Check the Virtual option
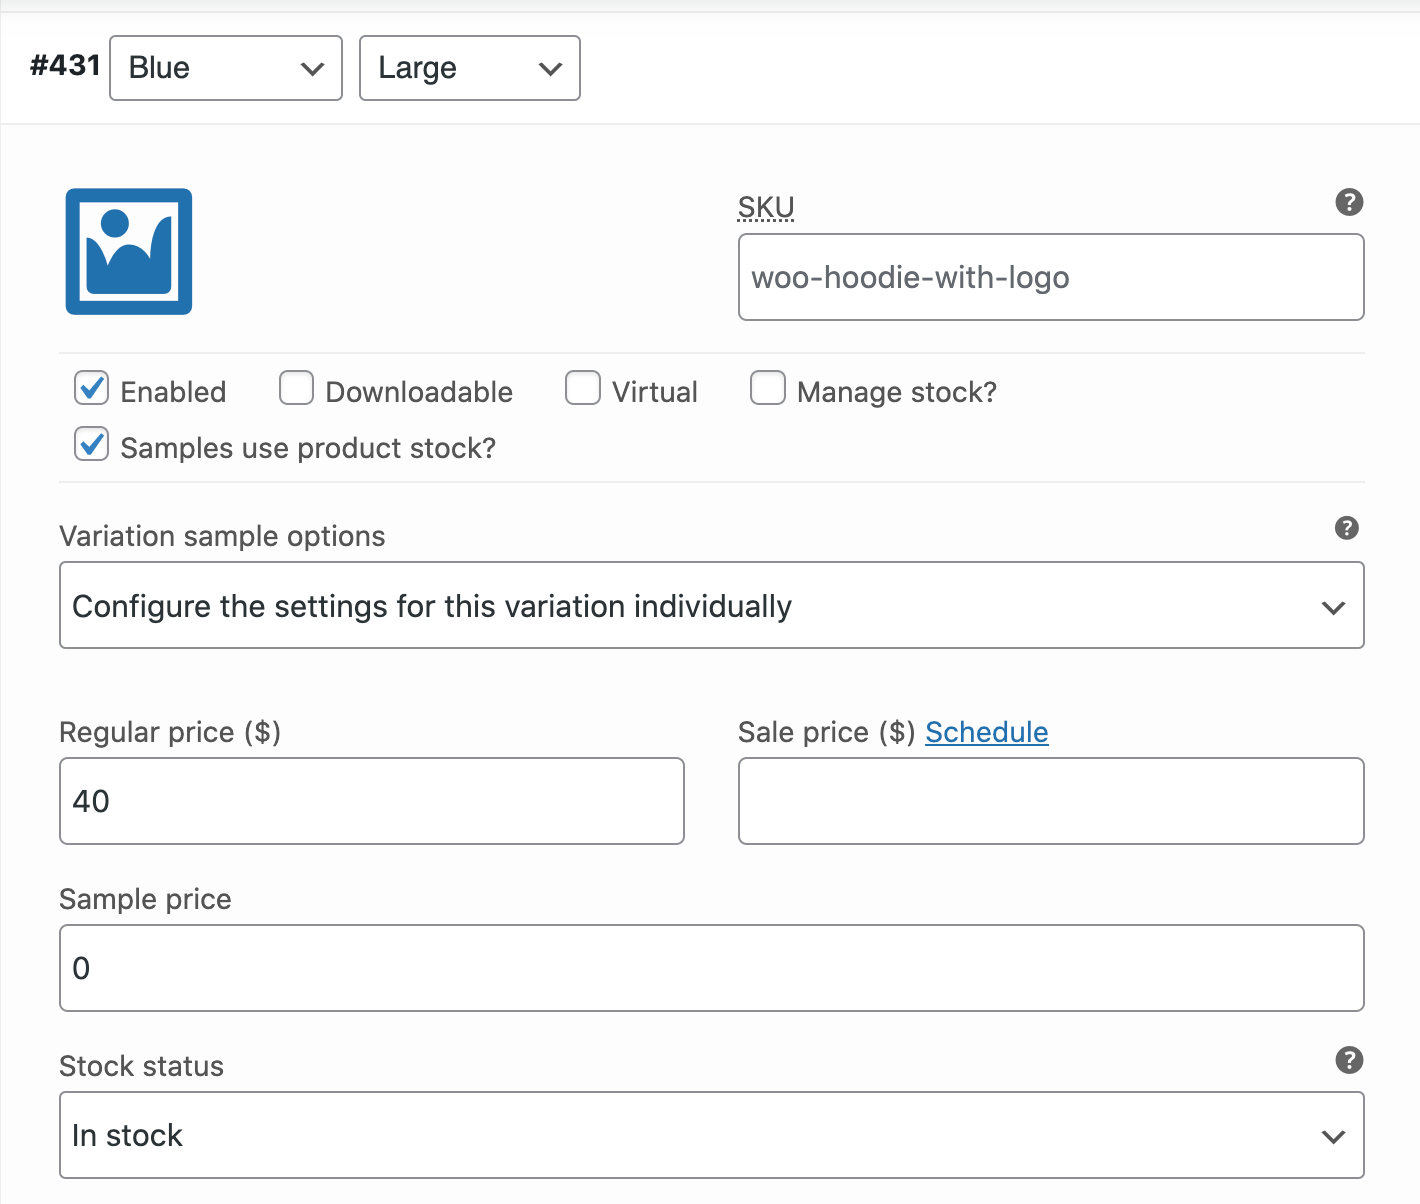 click(x=583, y=388)
